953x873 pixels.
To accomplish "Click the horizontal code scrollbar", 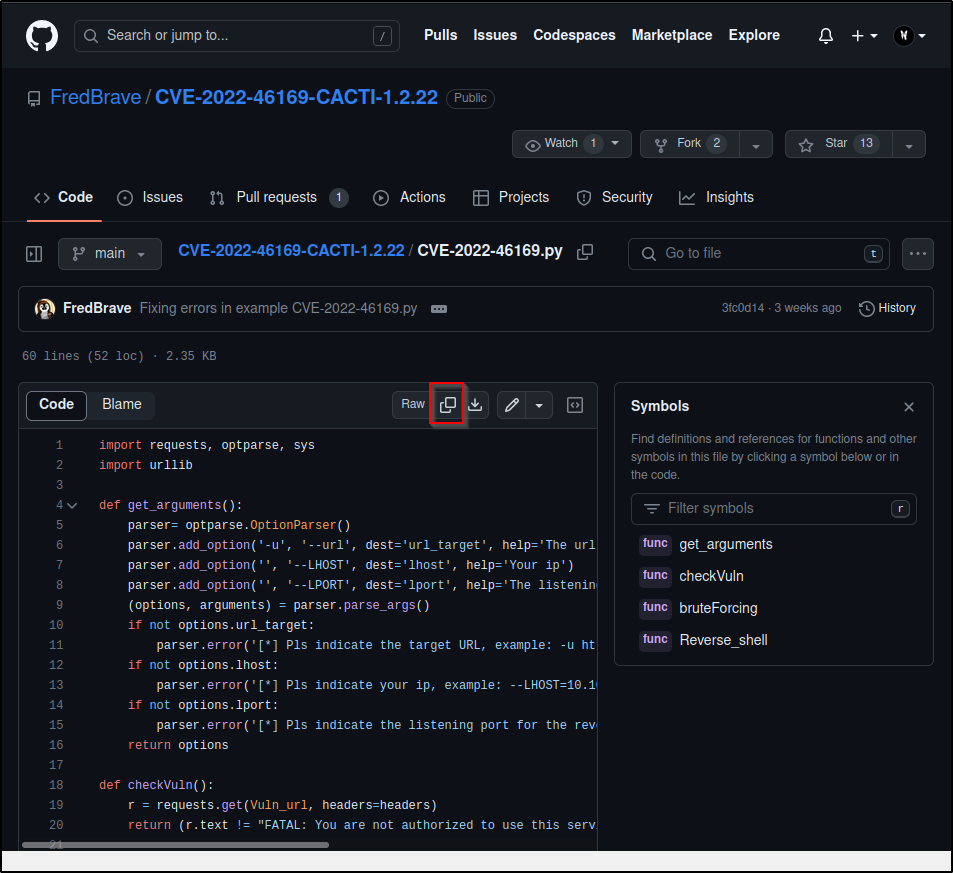I will pyautogui.click(x=176, y=845).
